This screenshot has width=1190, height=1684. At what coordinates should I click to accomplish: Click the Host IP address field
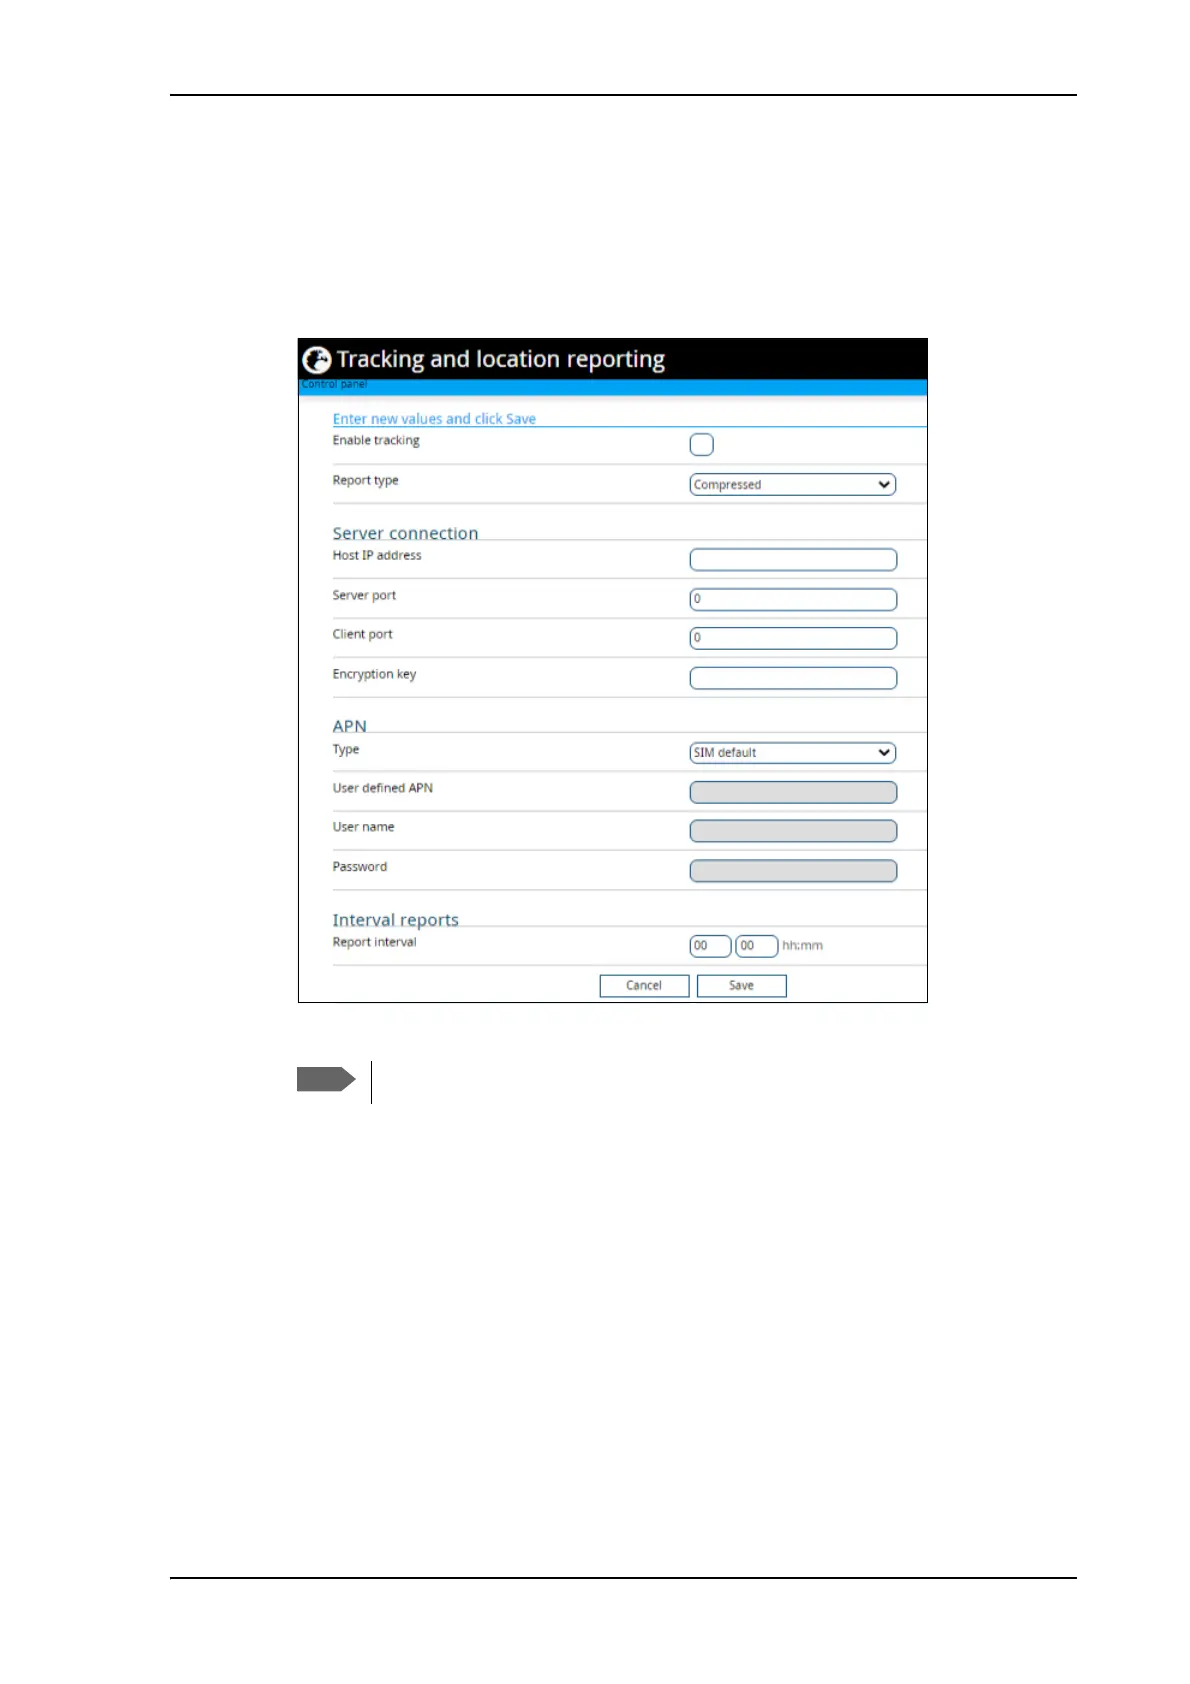[793, 560]
